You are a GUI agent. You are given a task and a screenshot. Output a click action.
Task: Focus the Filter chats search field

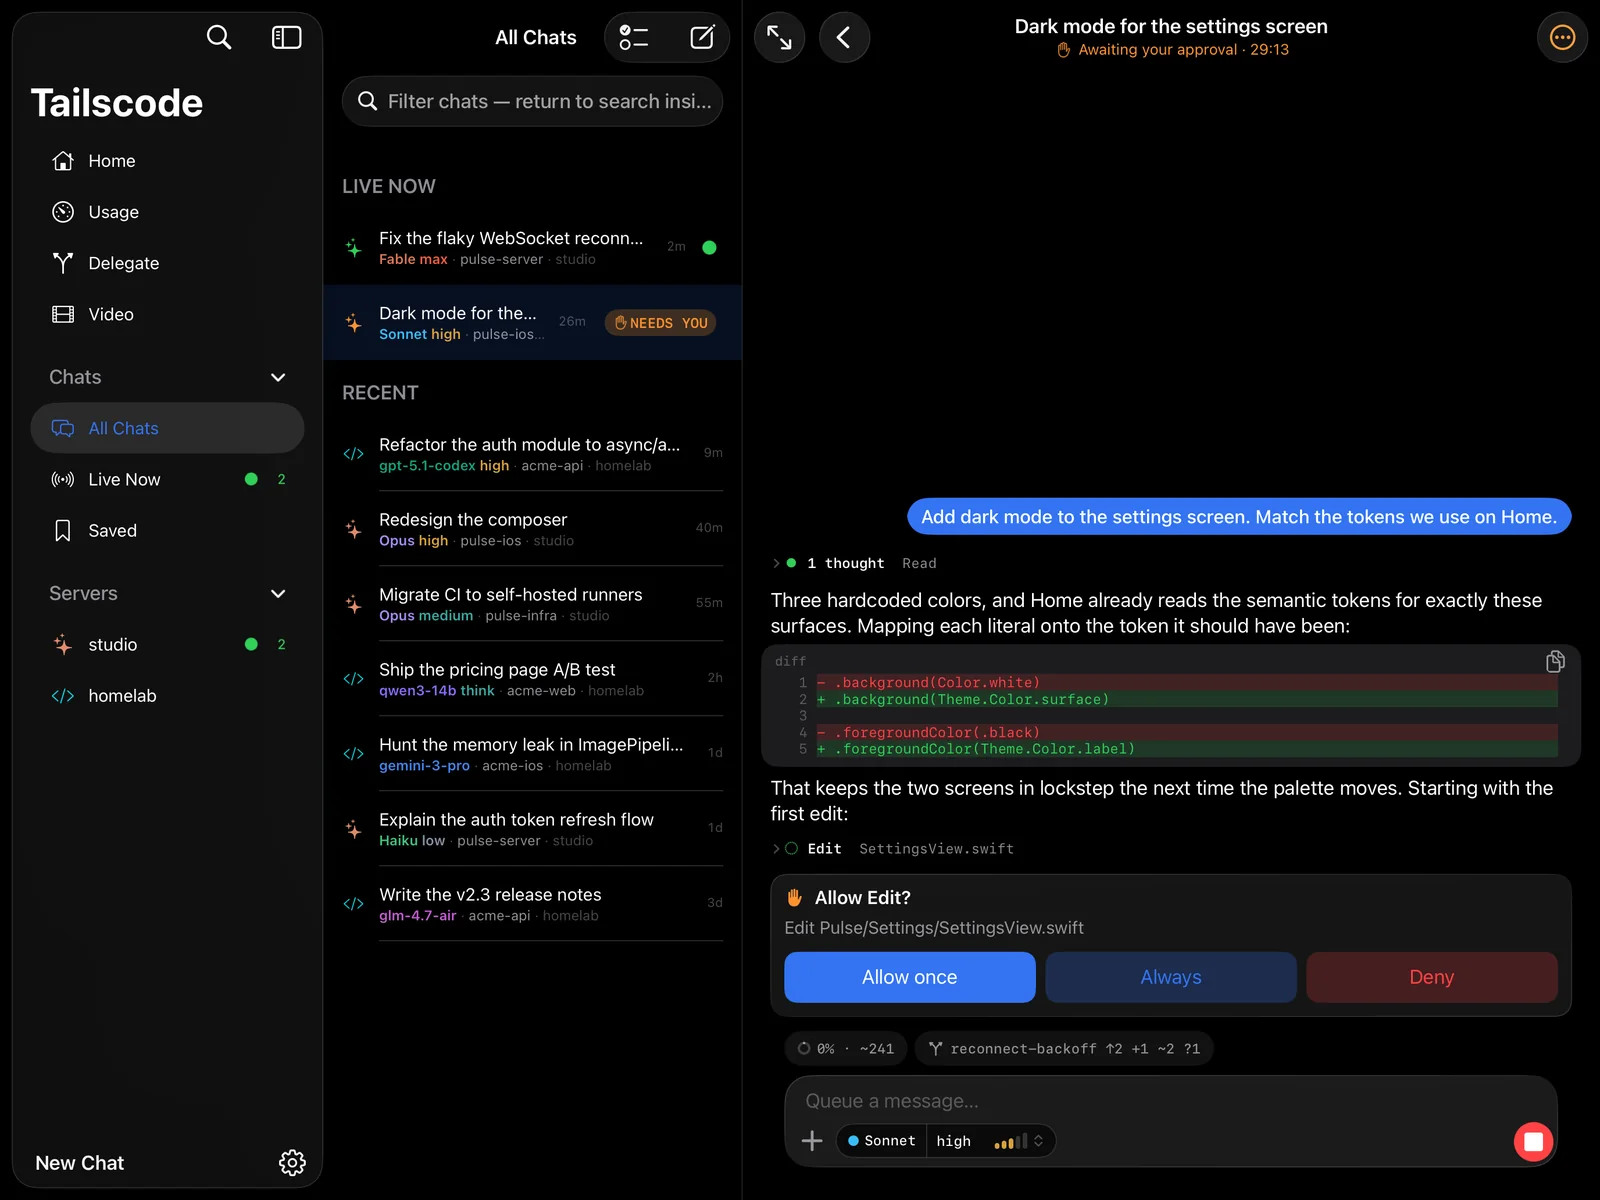[532, 101]
